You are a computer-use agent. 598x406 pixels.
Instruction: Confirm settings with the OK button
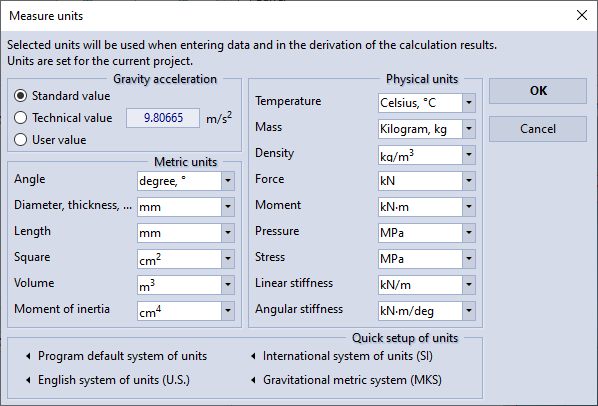538,91
